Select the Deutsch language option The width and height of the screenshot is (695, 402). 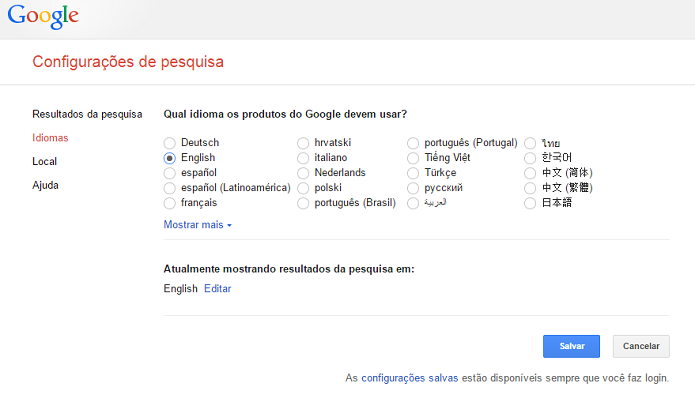tap(170, 143)
